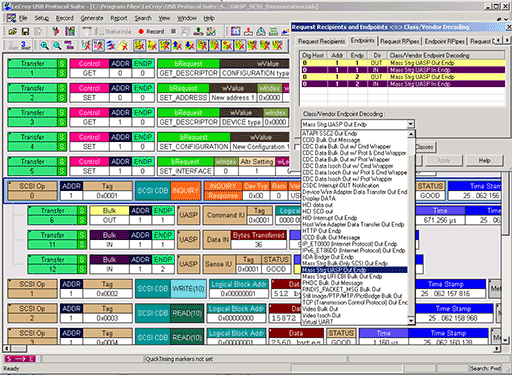This screenshot has height=375, width=512.
Task: Click the SET_ADDRESS request field
Action: (183, 98)
